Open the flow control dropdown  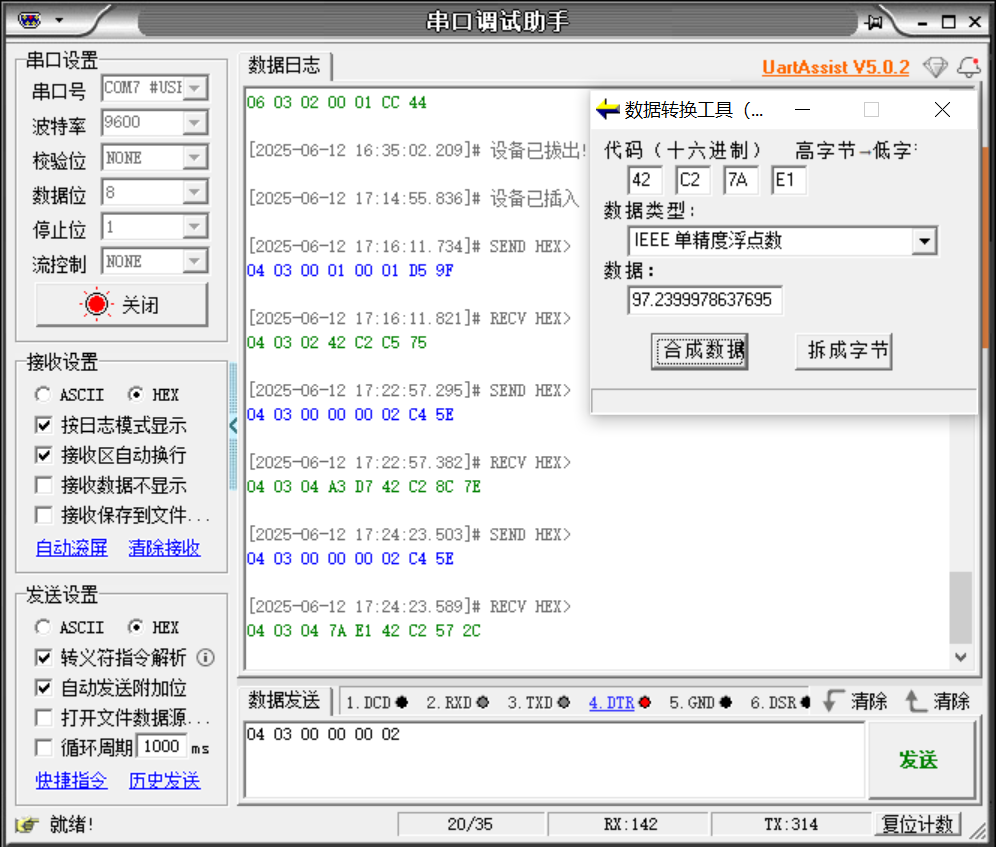coord(195,261)
